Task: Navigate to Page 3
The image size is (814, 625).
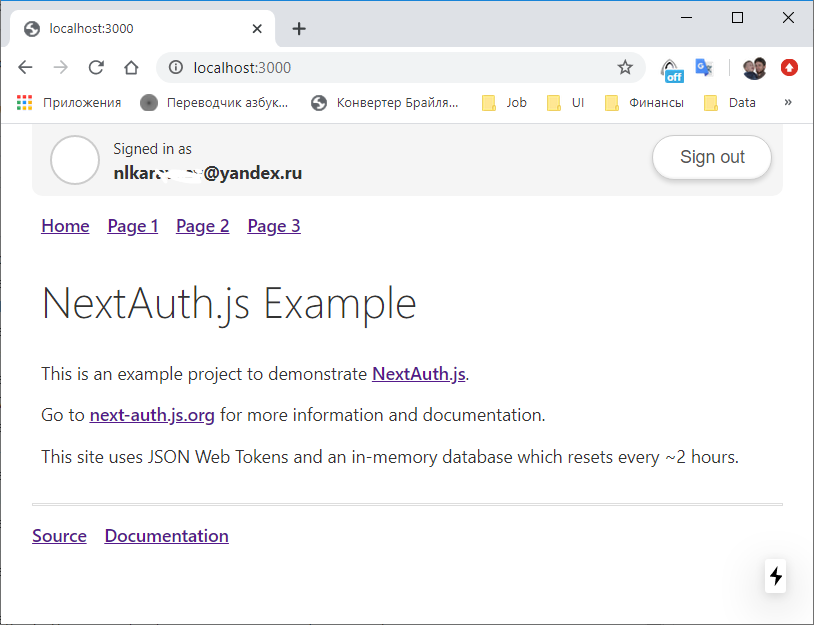Action: click(x=274, y=226)
